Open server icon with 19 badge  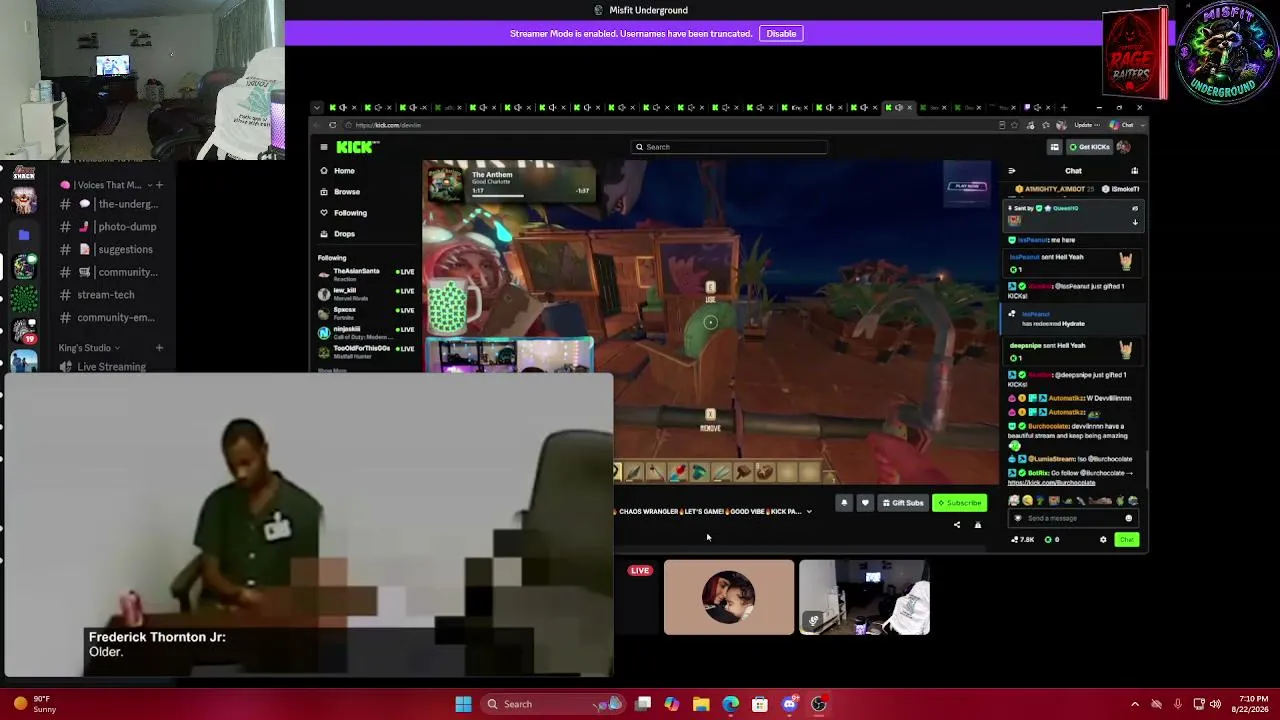coord(24,331)
